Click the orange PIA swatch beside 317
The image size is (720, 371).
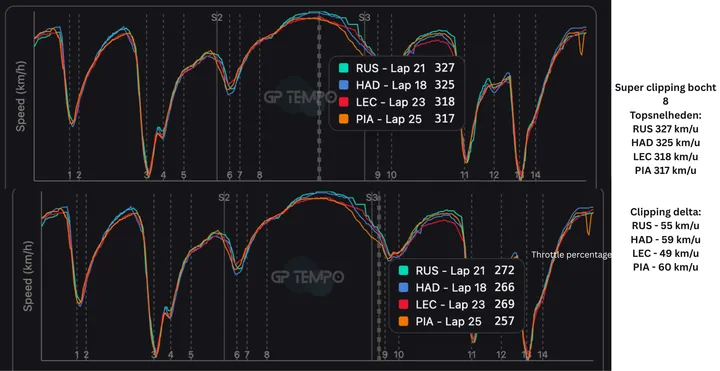[343, 119]
